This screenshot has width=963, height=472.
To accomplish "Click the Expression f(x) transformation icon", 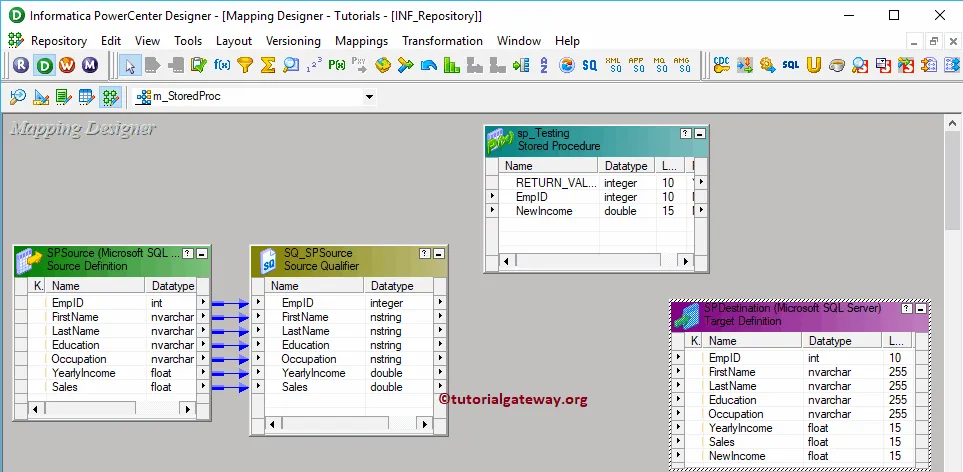I will (222, 65).
